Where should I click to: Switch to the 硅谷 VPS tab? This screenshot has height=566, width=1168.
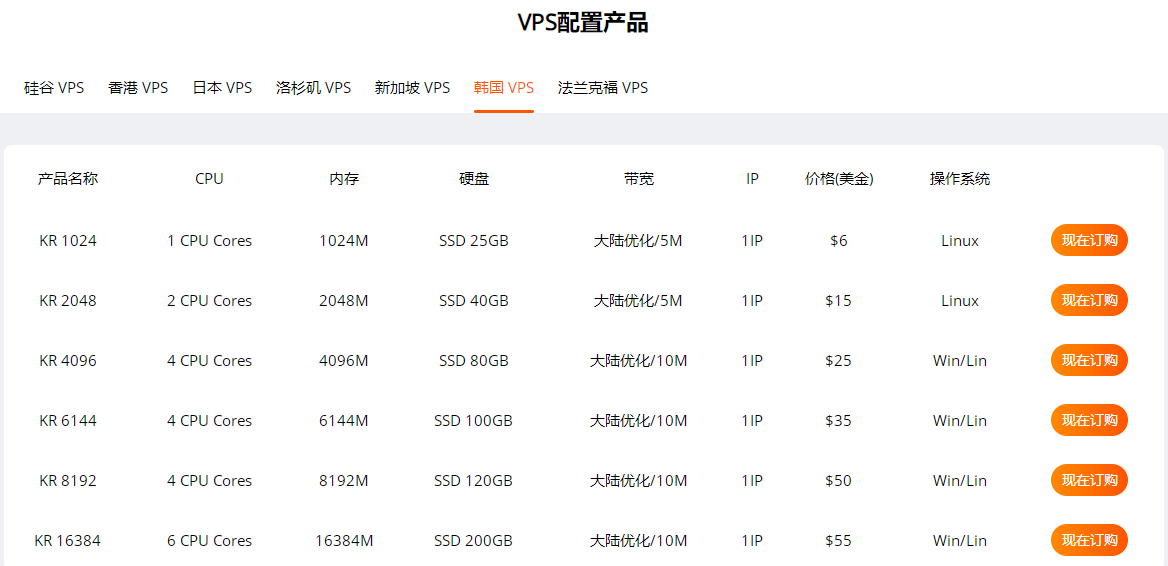point(54,88)
